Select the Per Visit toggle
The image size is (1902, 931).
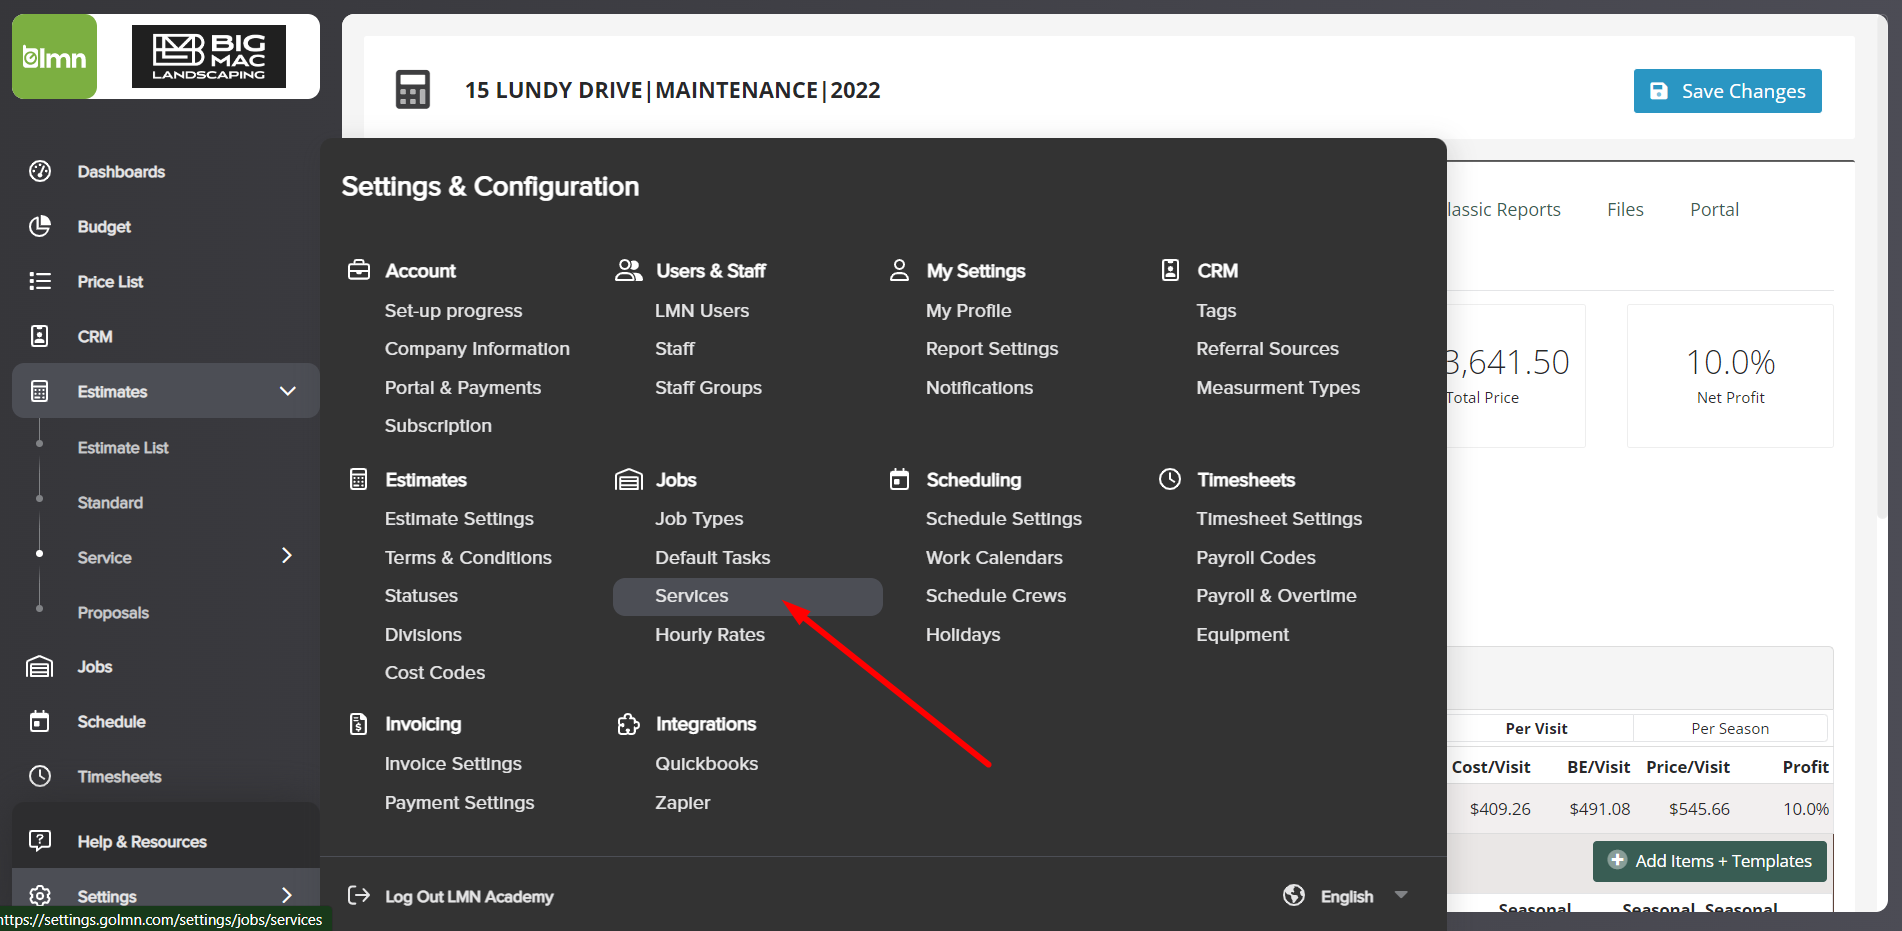tap(1536, 728)
